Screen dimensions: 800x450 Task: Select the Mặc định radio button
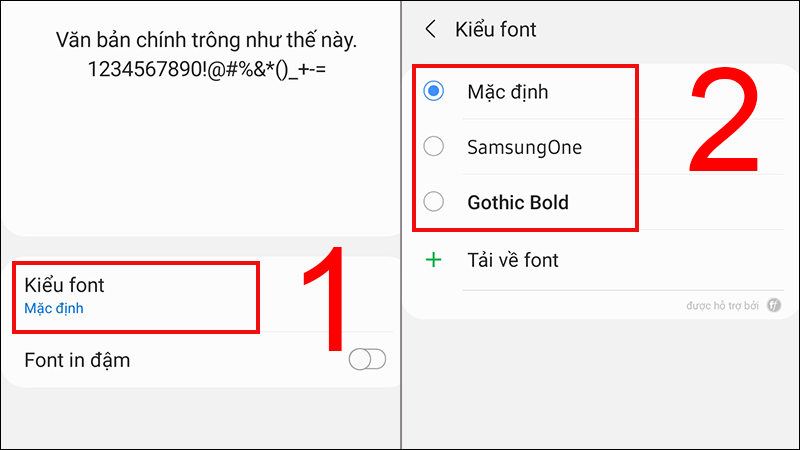(x=434, y=92)
